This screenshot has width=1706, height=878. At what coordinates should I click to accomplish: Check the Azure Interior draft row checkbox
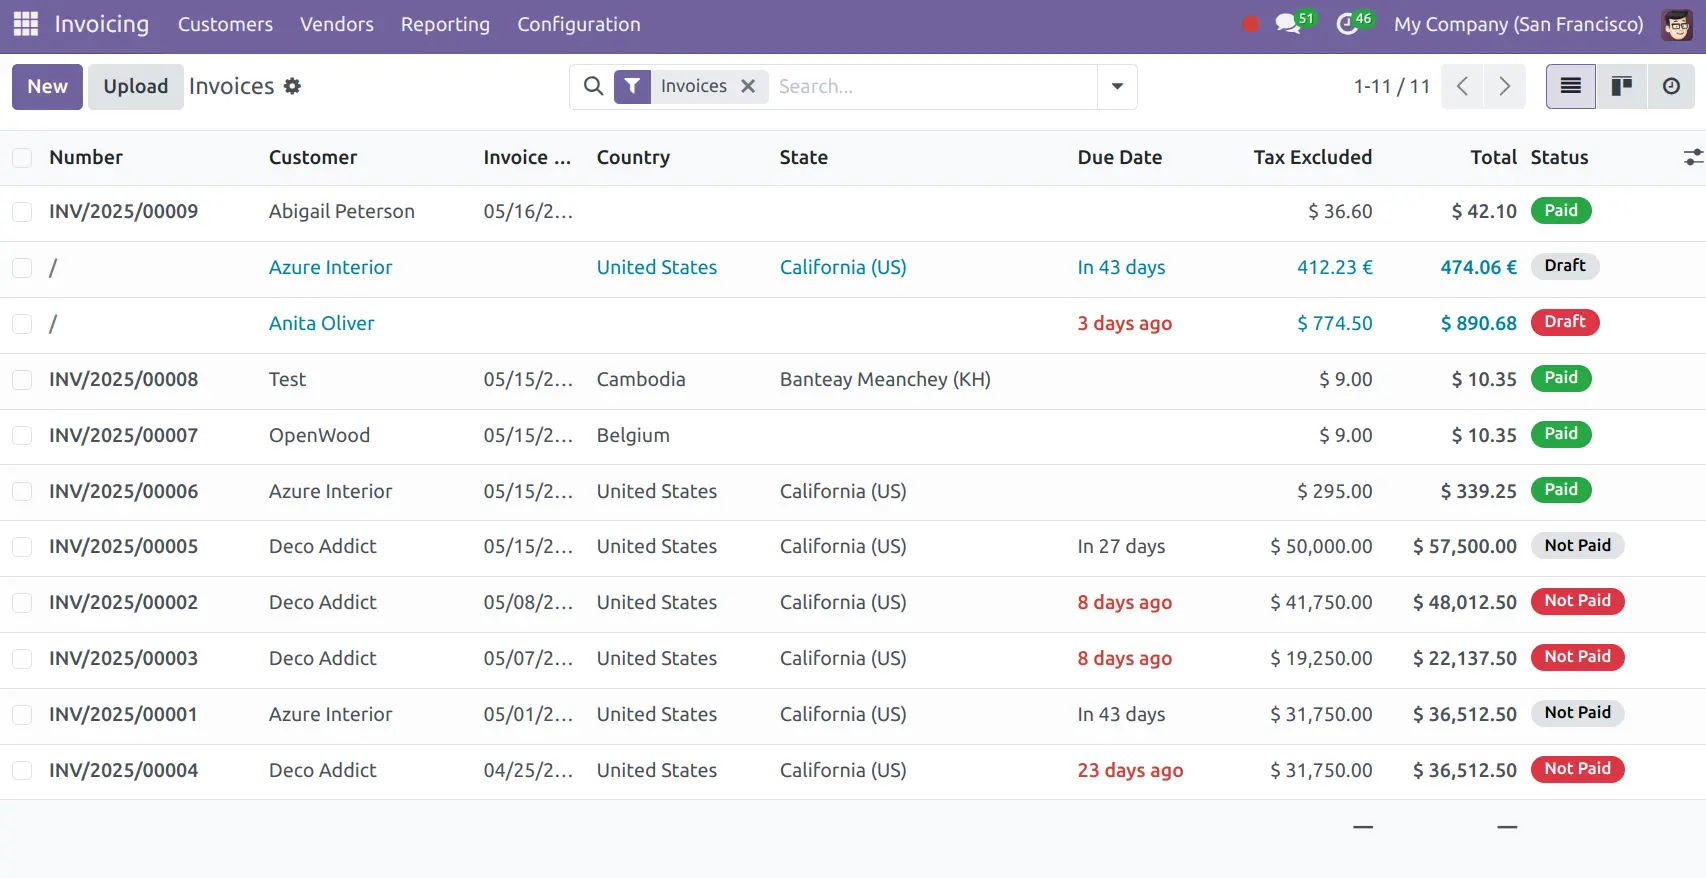[x=22, y=267]
